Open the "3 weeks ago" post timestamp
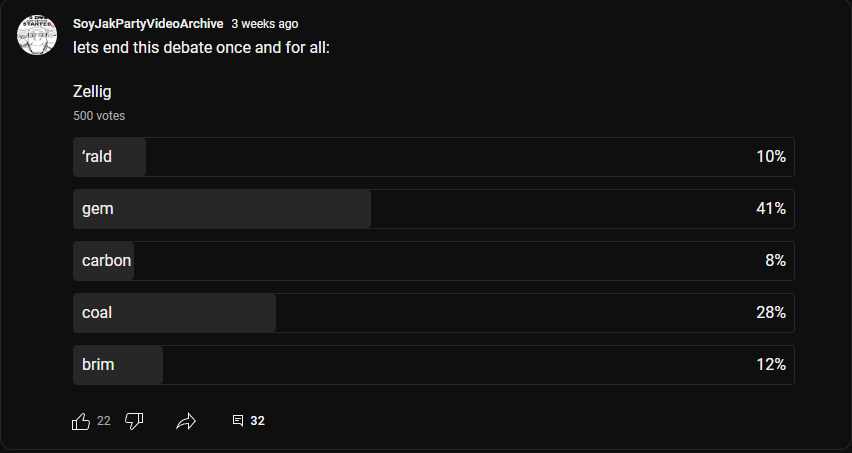 (x=264, y=23)
